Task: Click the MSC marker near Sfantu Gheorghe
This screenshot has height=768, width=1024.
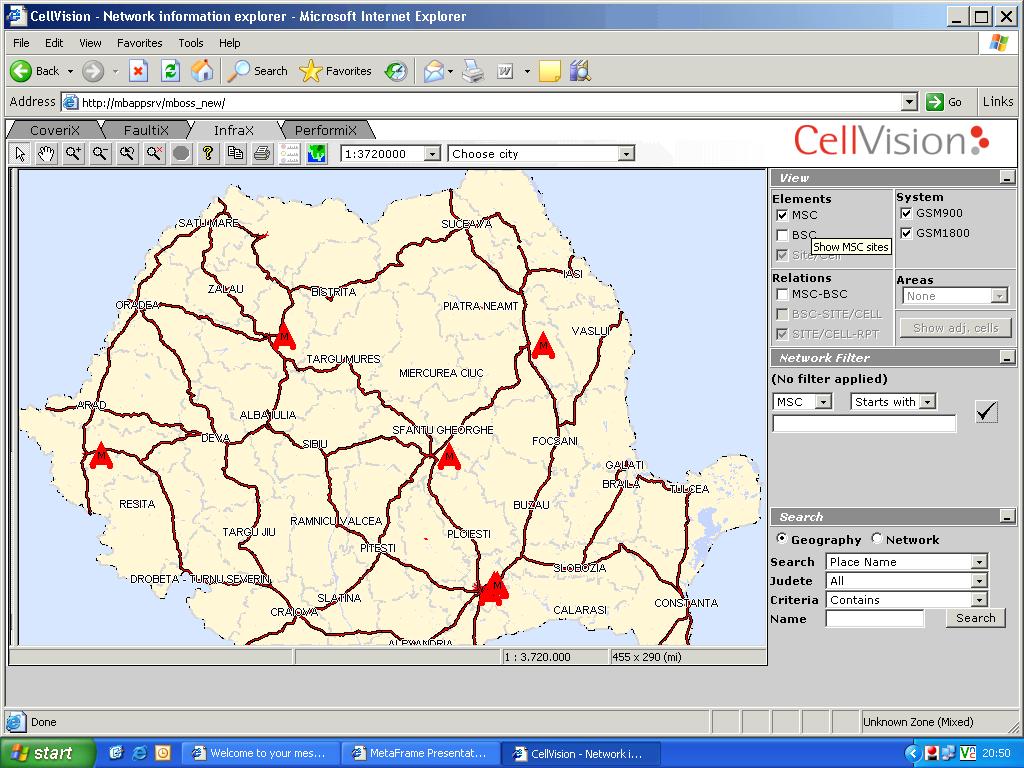Action: click(x=449, y=456)
